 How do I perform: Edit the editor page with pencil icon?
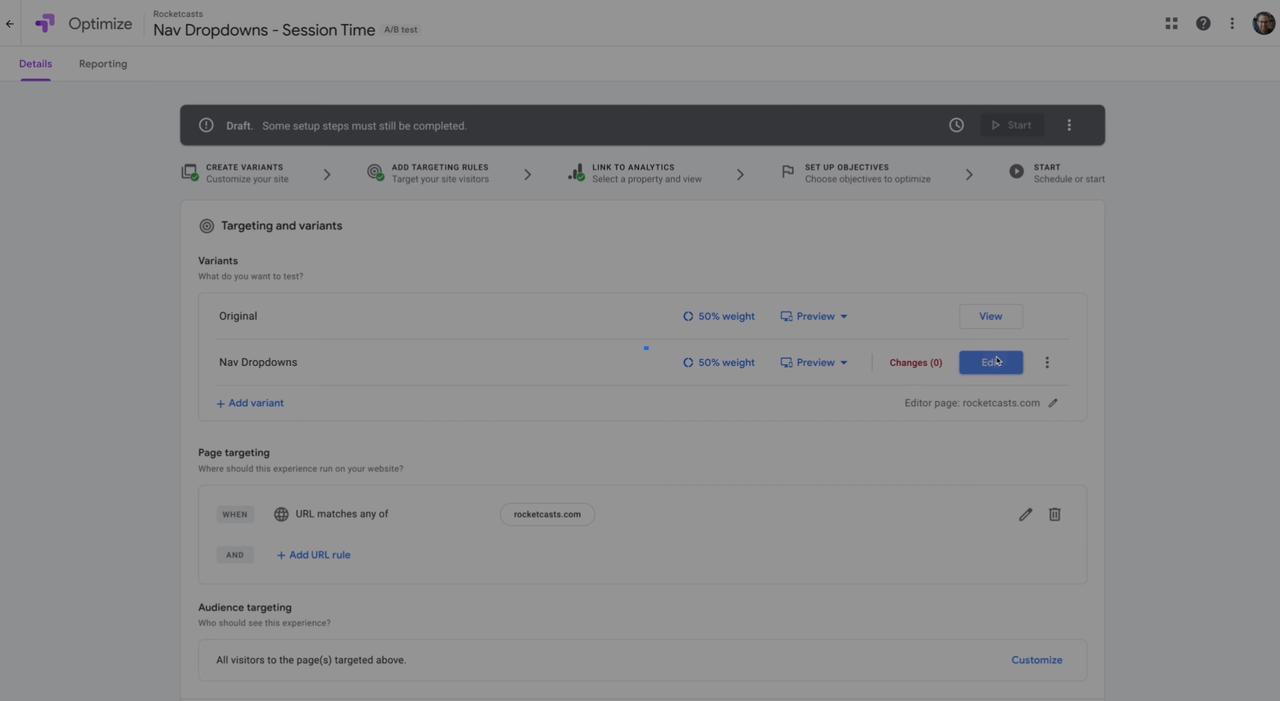click(1052, 403)
